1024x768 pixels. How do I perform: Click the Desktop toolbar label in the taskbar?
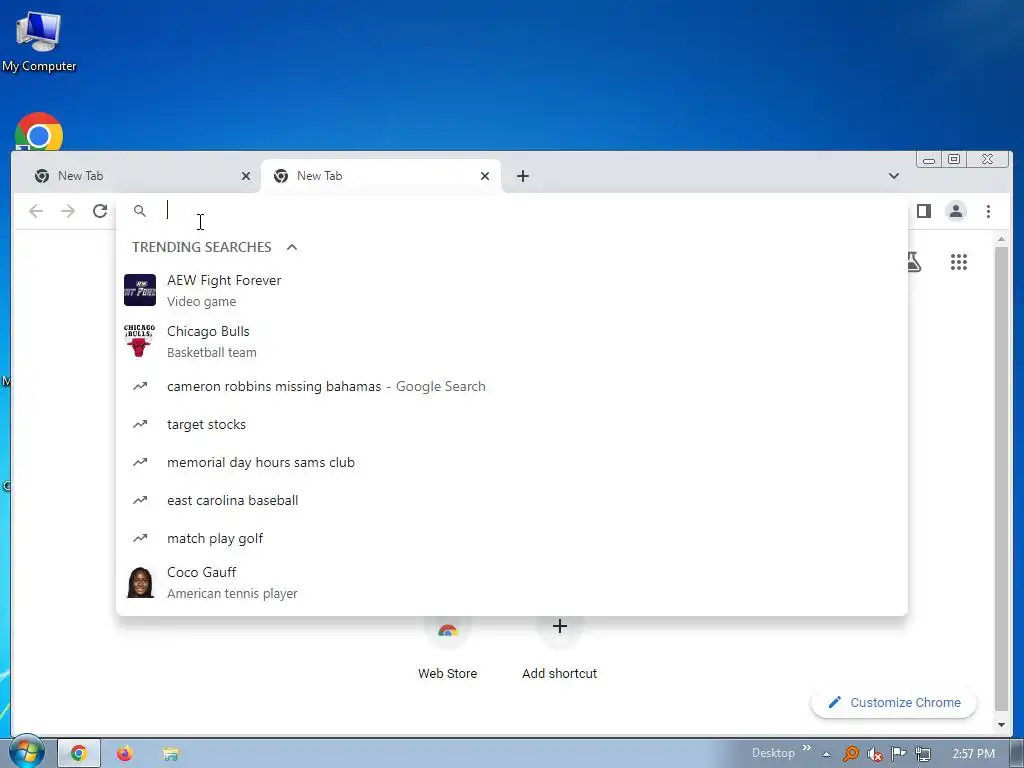(x=773, y=753)
